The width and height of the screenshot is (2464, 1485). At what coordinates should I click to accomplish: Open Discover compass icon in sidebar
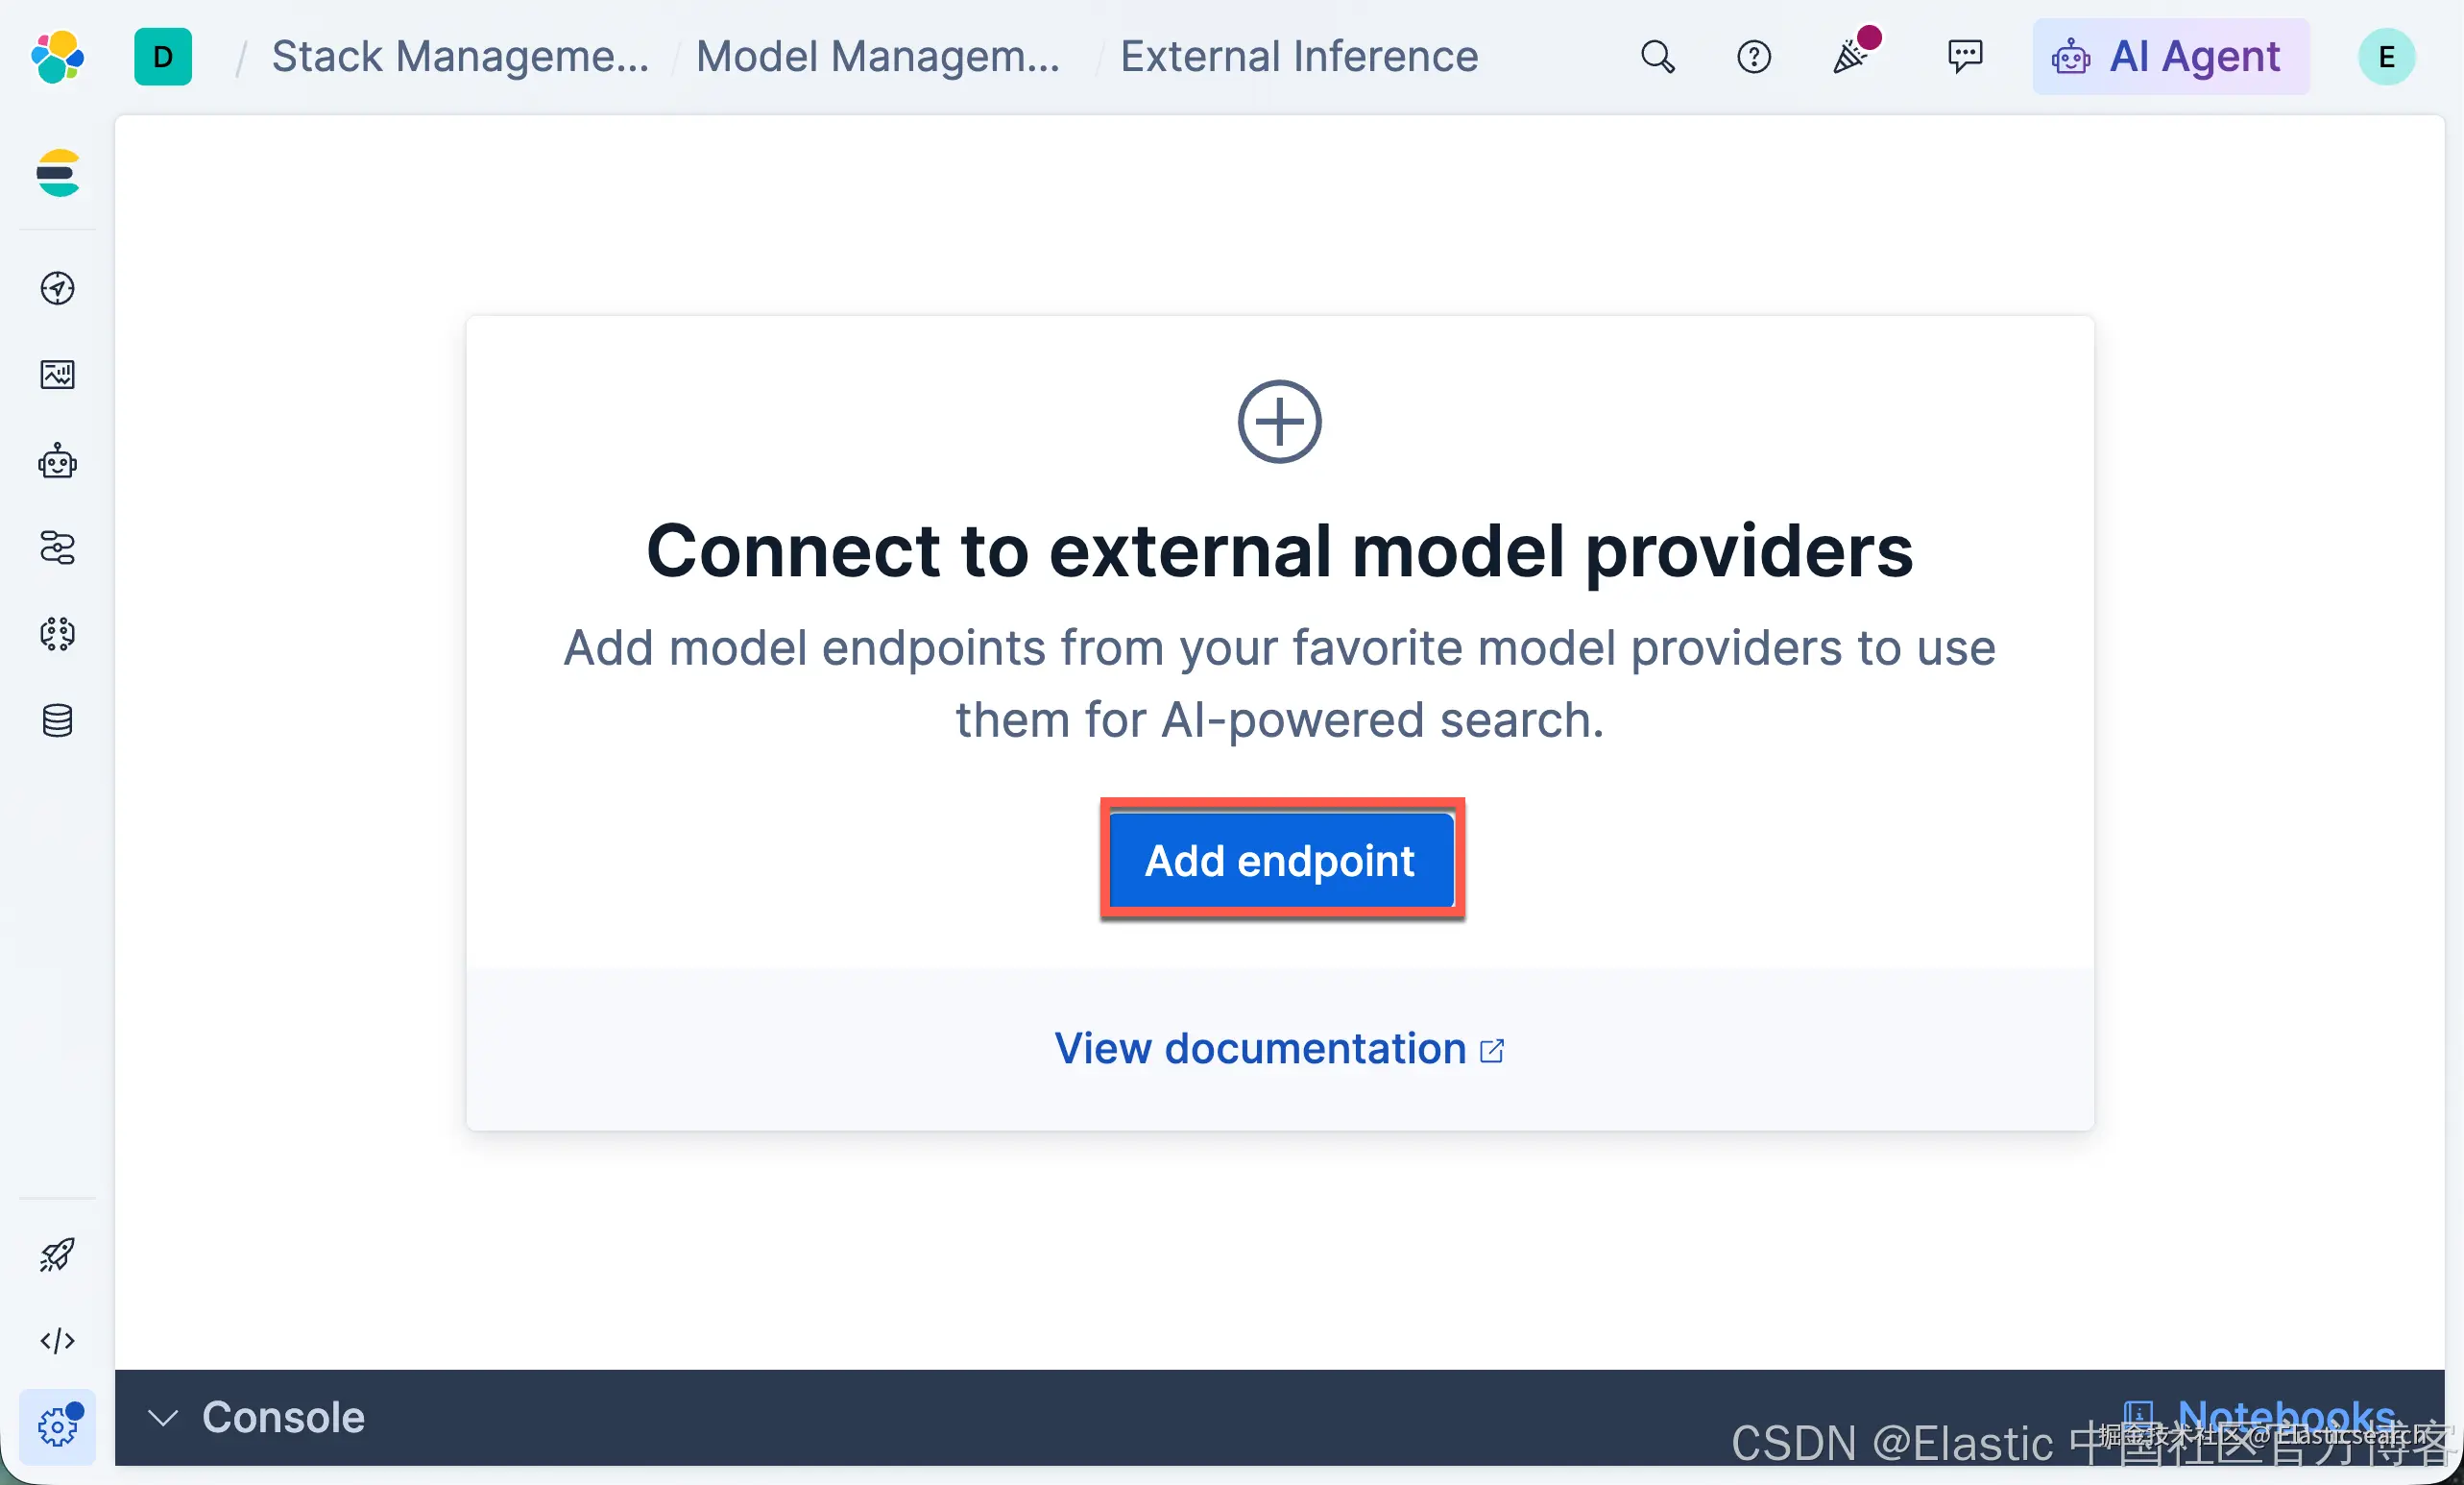tap(58, 288)
